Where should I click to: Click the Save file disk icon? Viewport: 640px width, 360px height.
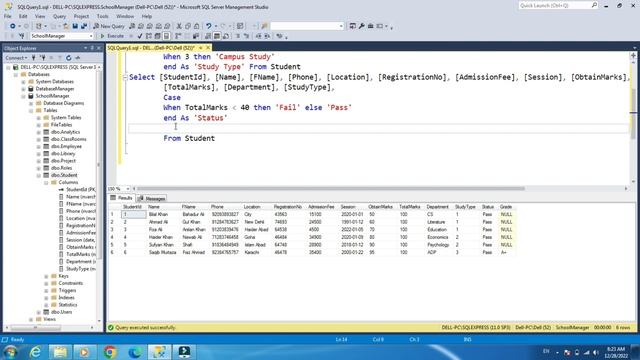(75, 26)
